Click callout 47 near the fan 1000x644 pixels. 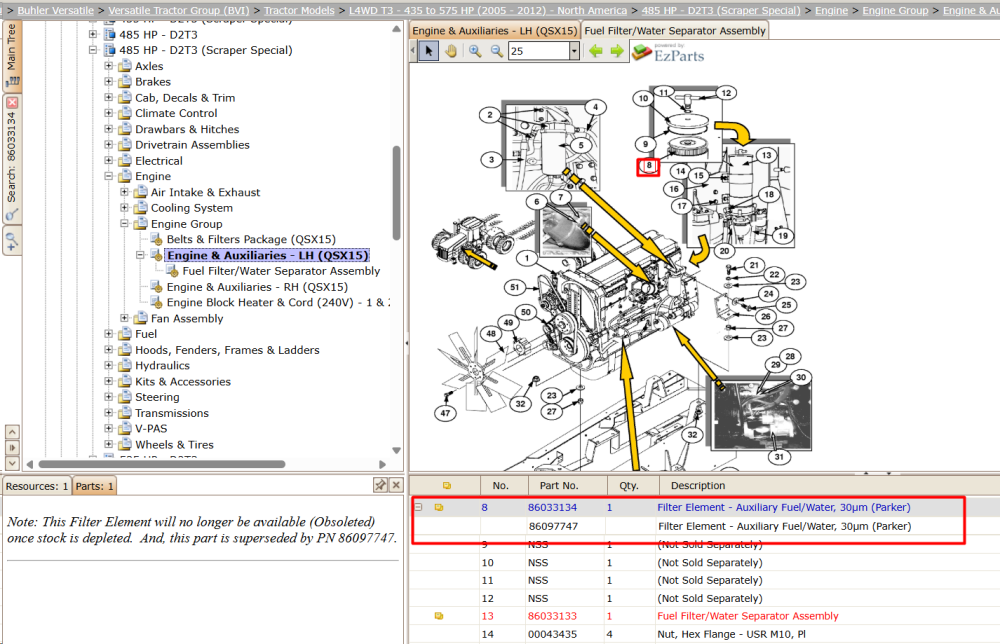click(445, 413)
